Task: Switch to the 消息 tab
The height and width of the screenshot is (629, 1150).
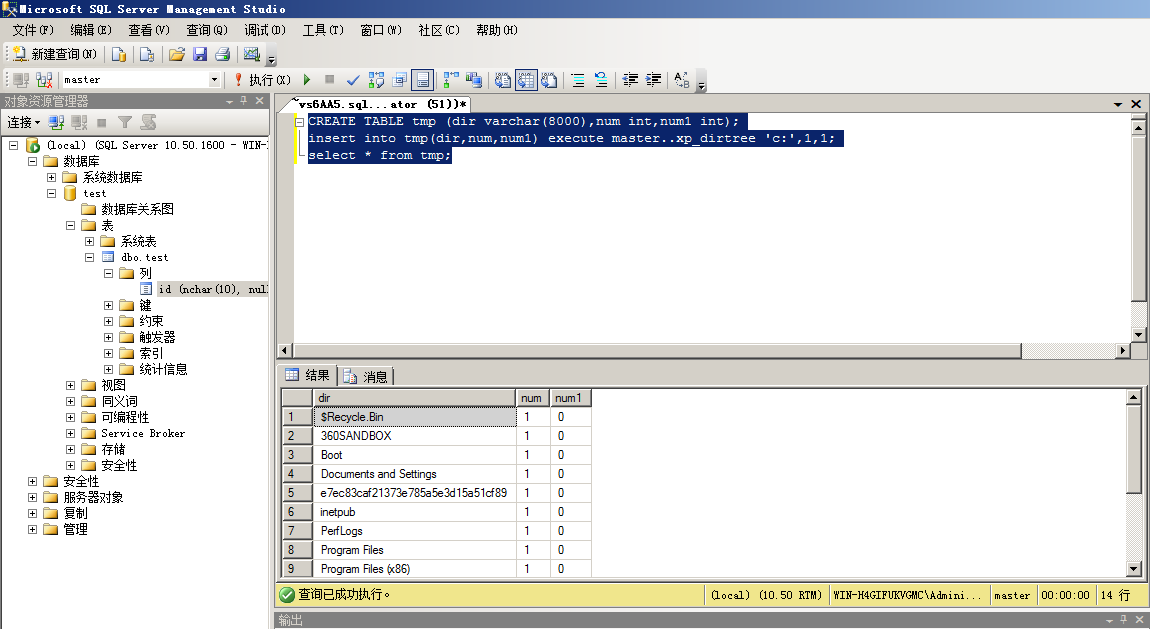Action: point(366,377)
